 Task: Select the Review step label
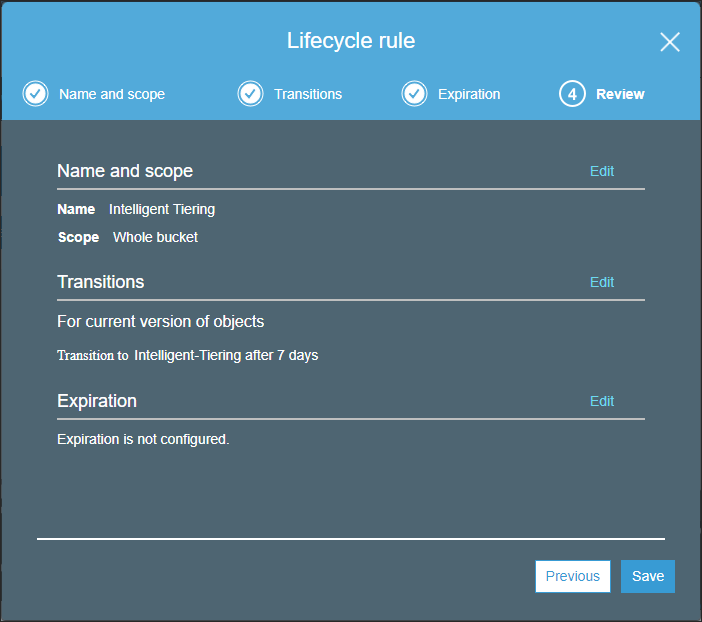click(x=620, y=94)
